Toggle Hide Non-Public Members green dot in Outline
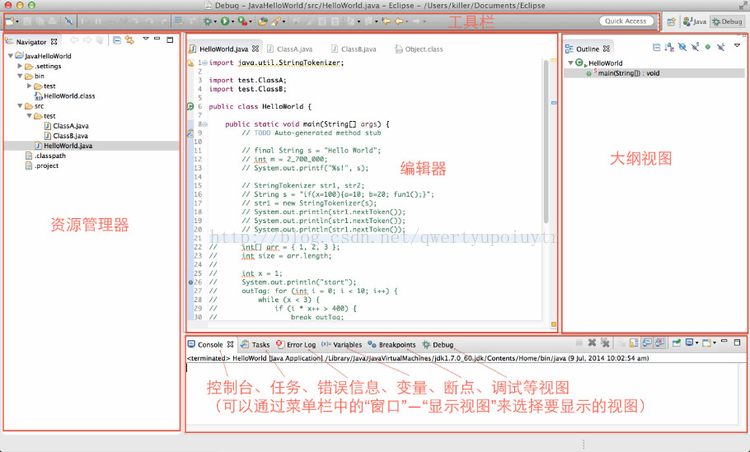Viewport: 750px width, 452px height. tap(708, 47)
